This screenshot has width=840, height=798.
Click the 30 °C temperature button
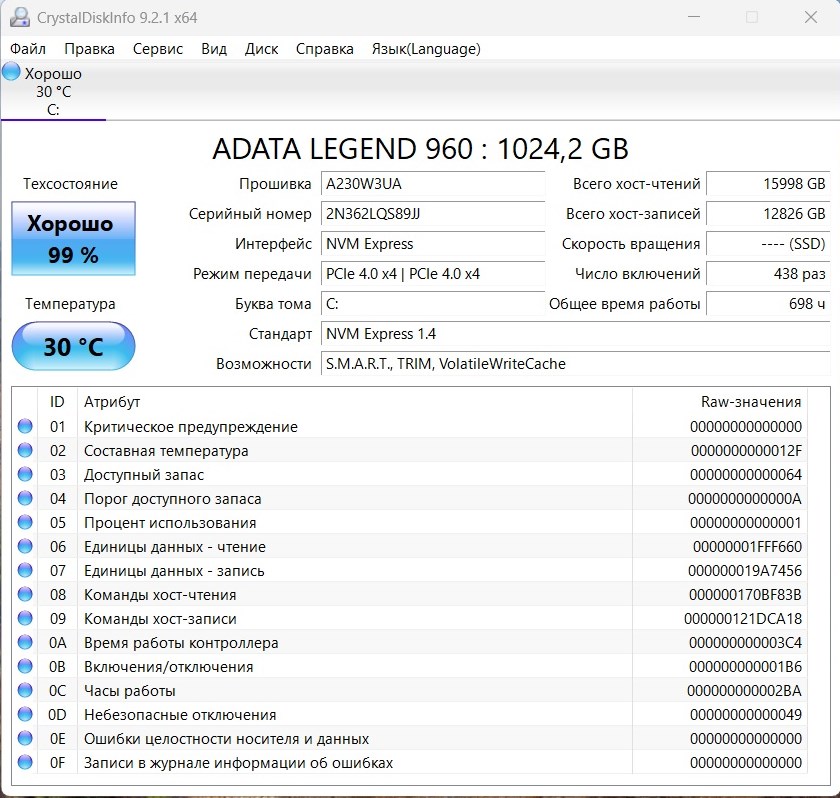(x=73, y=346)
